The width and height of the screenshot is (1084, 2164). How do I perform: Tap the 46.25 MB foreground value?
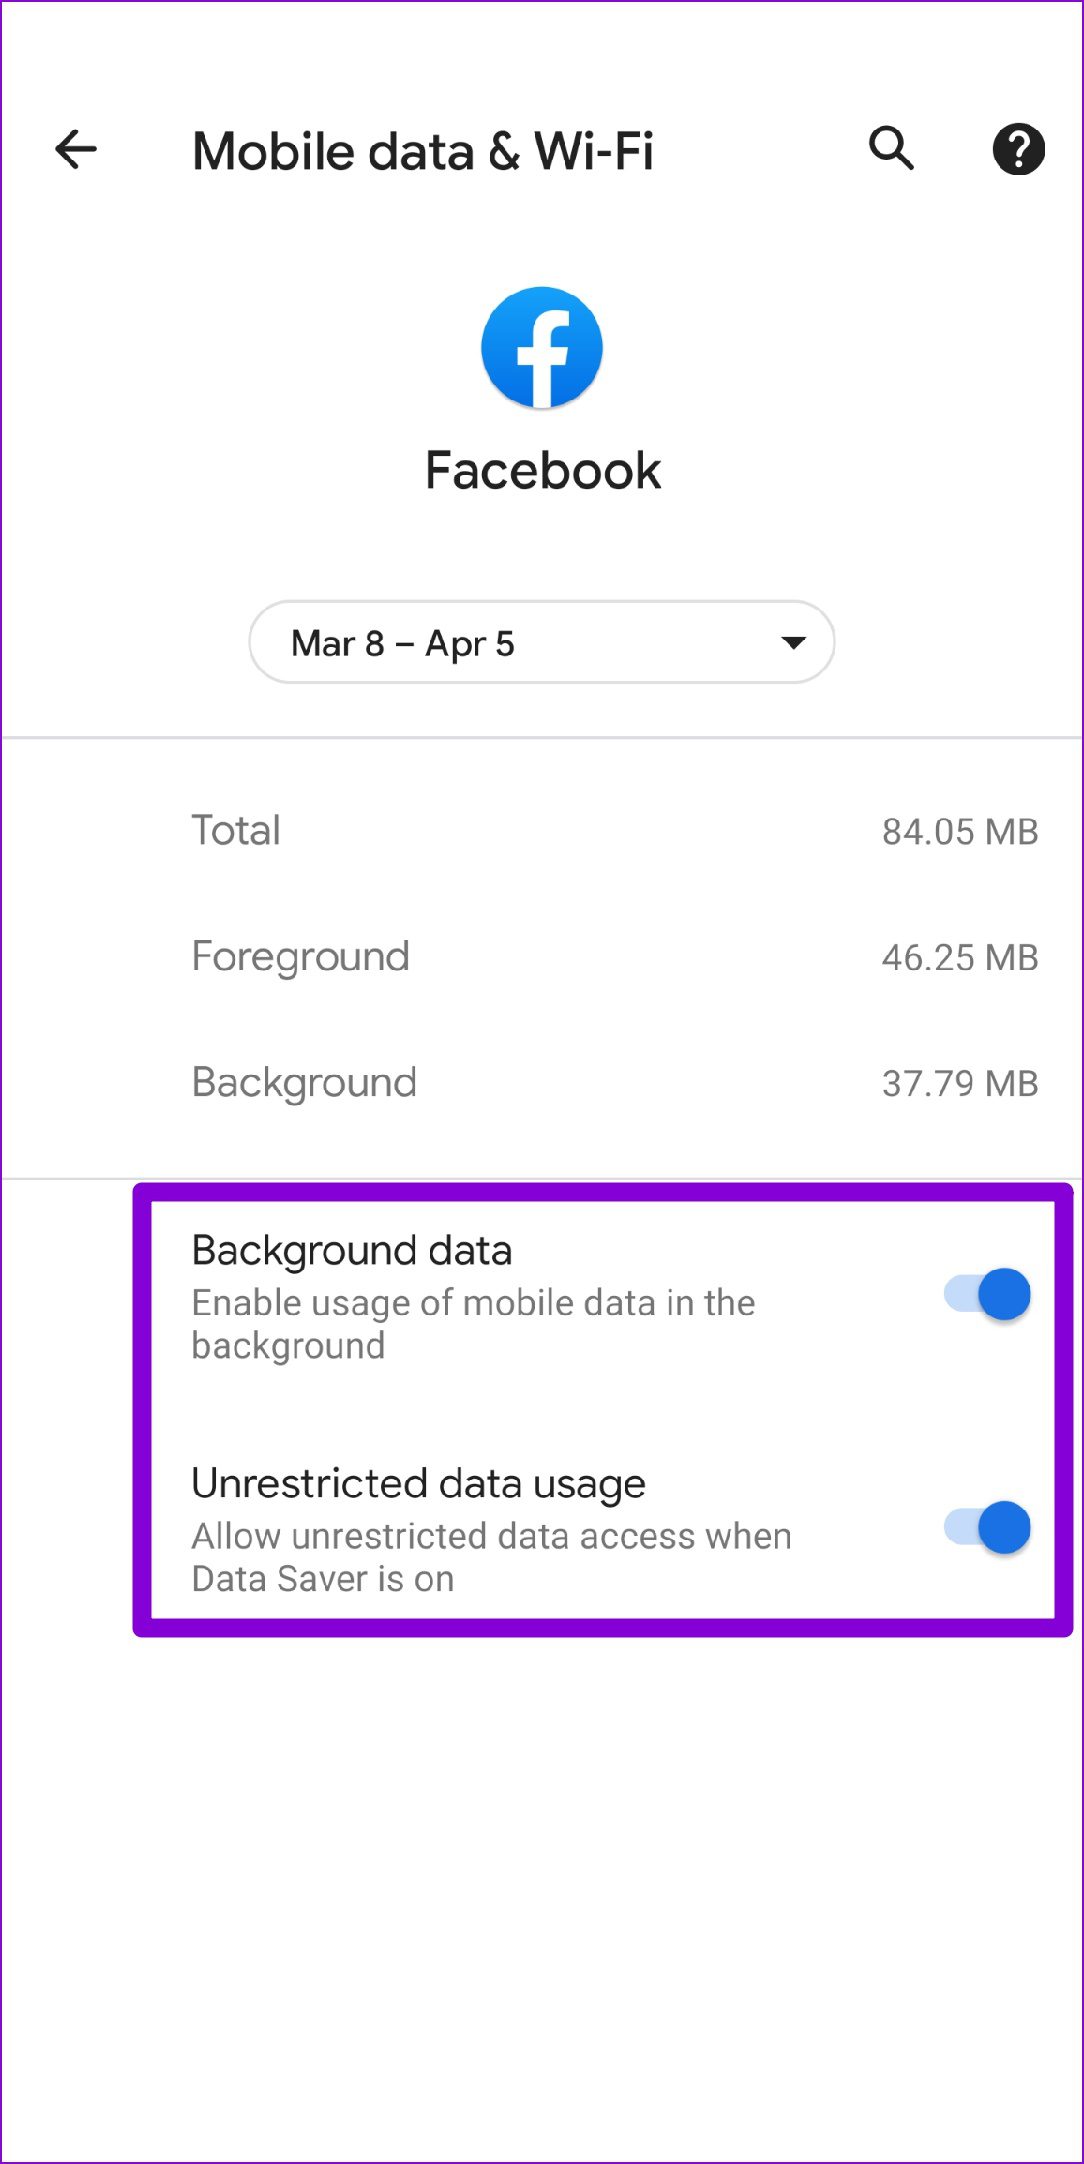point(960,957)
